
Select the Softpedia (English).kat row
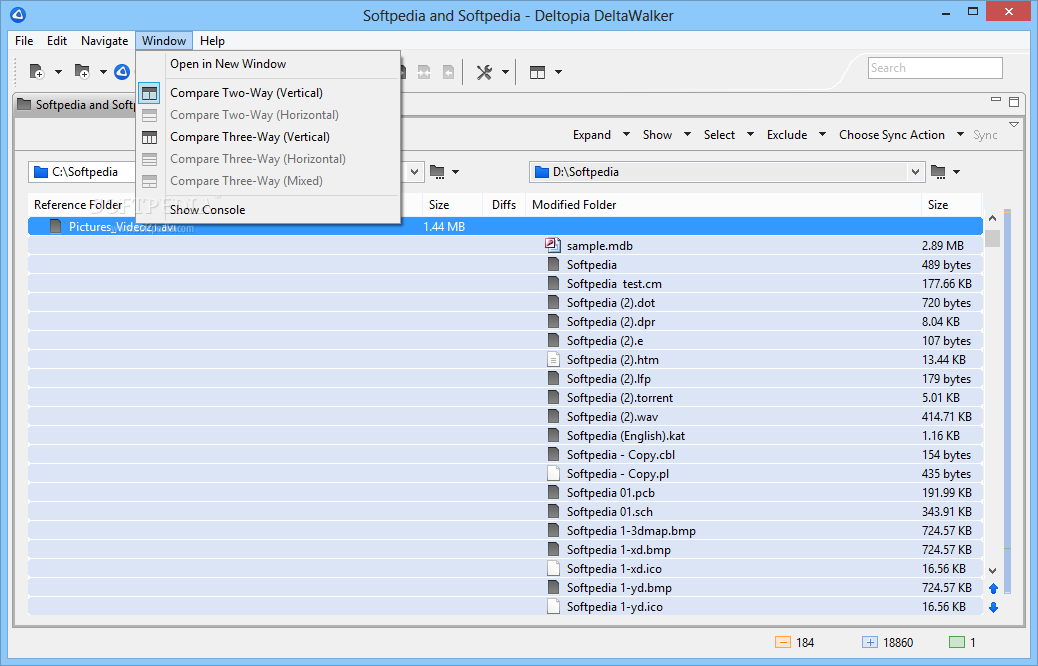(505, 436)
